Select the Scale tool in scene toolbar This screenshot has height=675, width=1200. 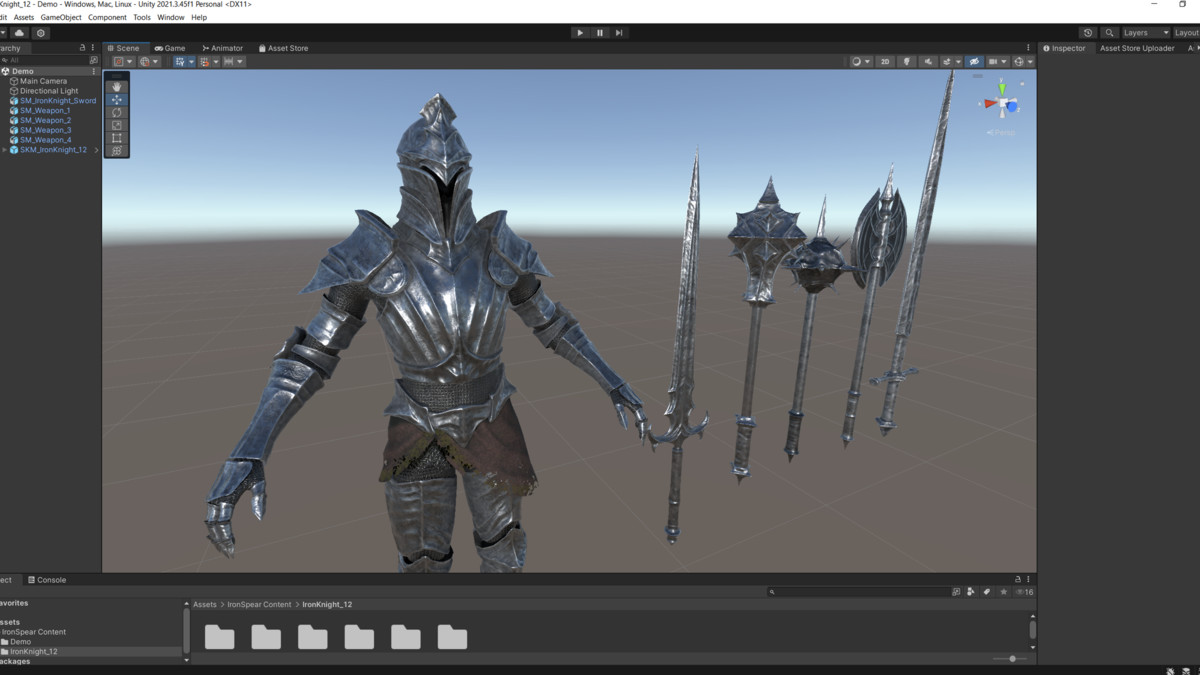coord(117,126)
